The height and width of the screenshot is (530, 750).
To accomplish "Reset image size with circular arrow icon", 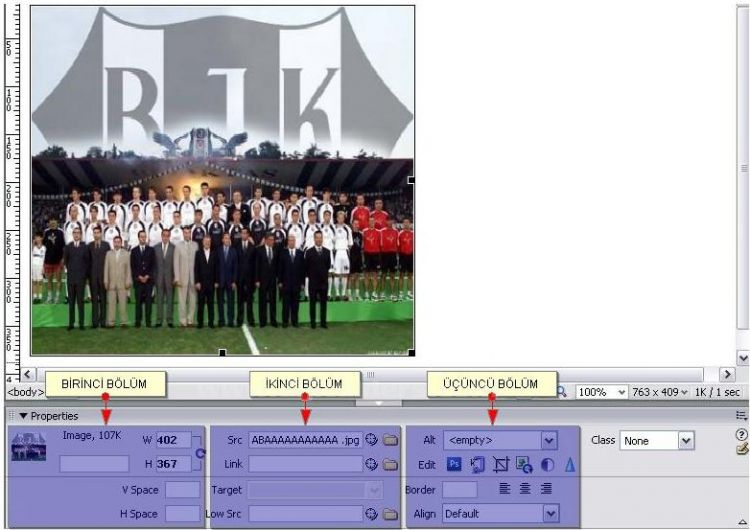I will (200, 453).
